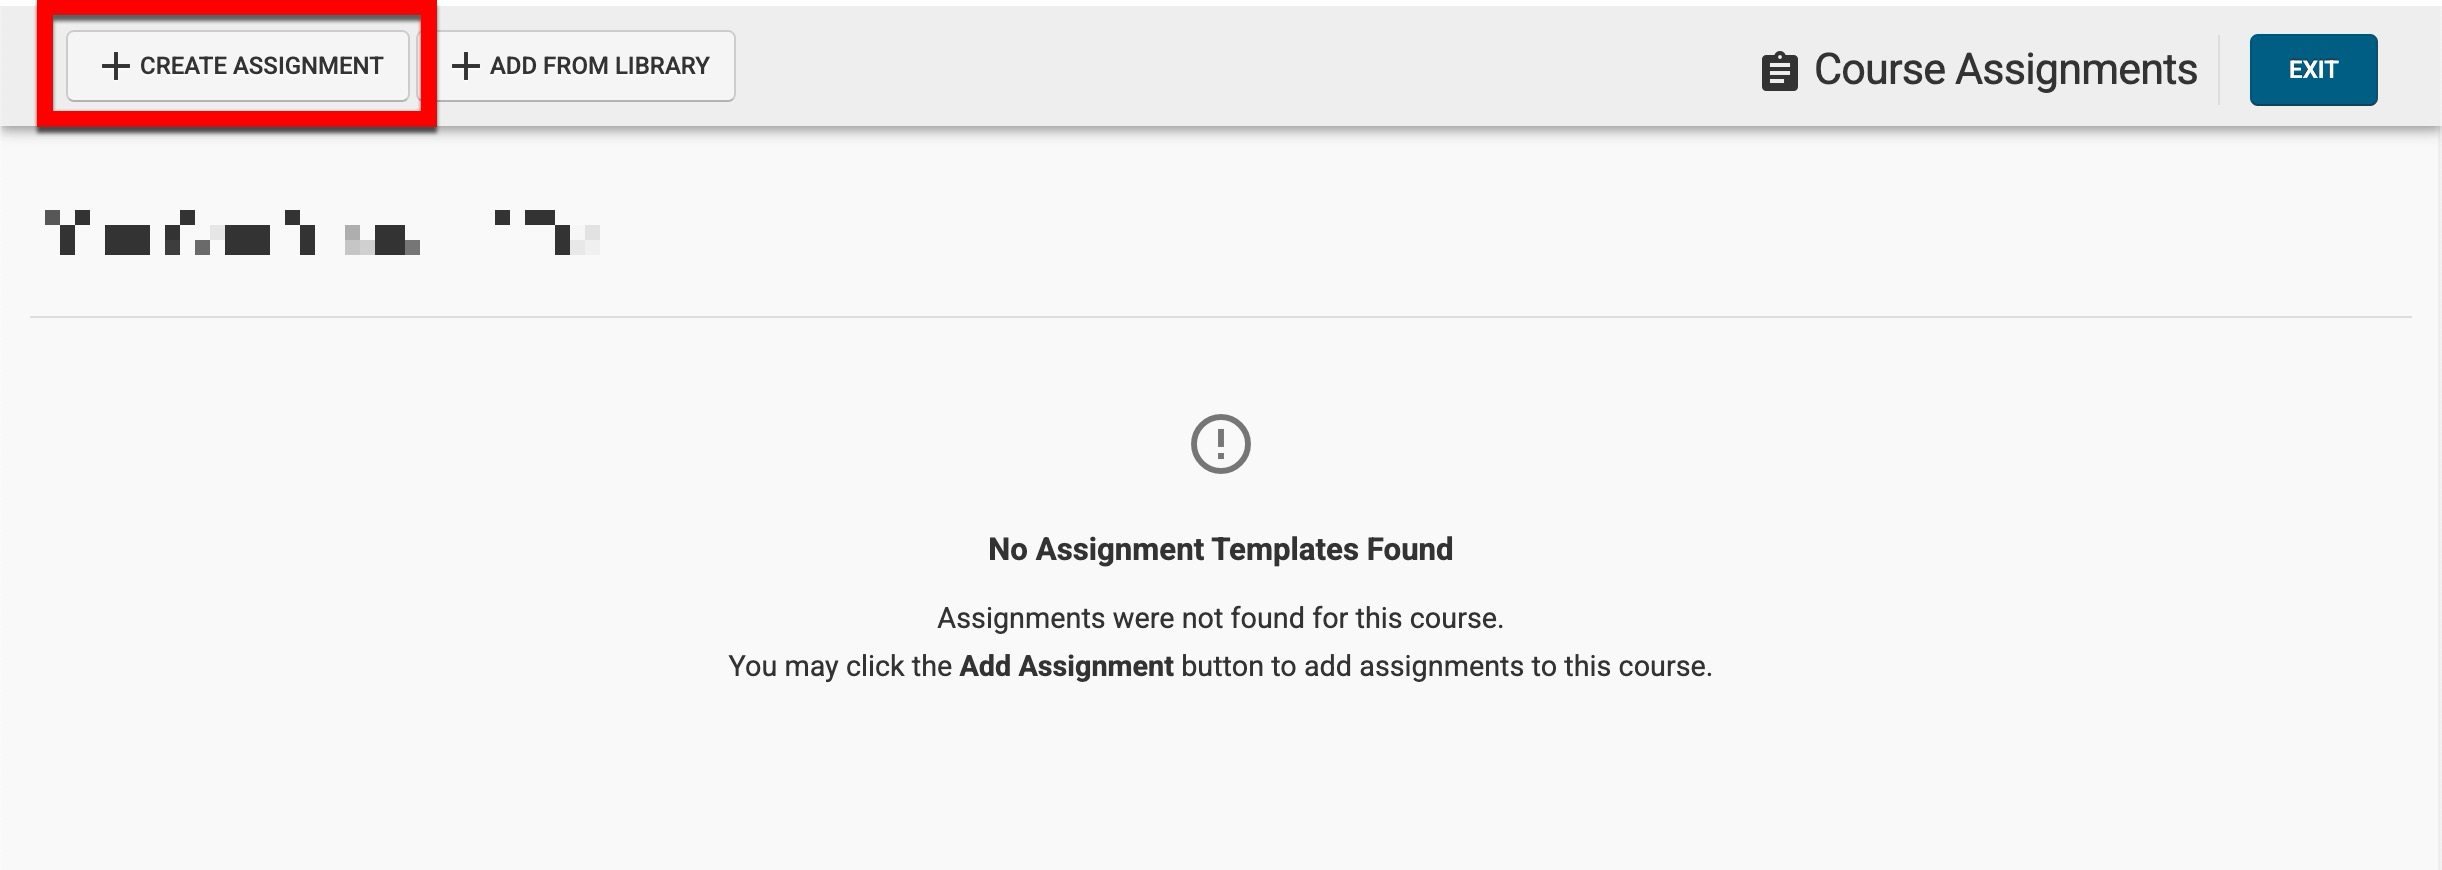The height and width of the screenshot is (870, 2442).
Task: Click the clipboard icon next to Course Assignments
Action: pos(1779,71)
